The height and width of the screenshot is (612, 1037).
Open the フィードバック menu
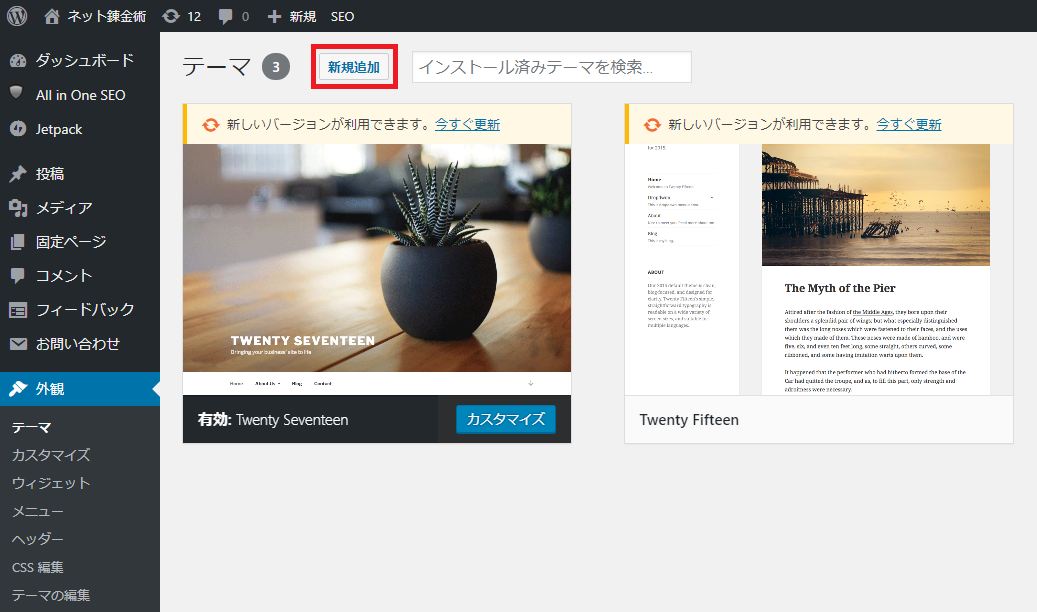[x=84, y=310]
